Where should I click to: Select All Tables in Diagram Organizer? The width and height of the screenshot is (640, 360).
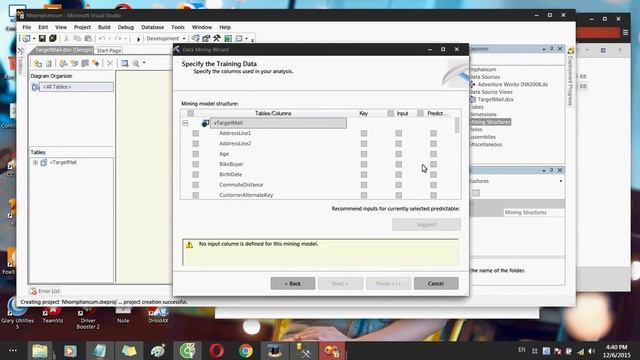76,87
